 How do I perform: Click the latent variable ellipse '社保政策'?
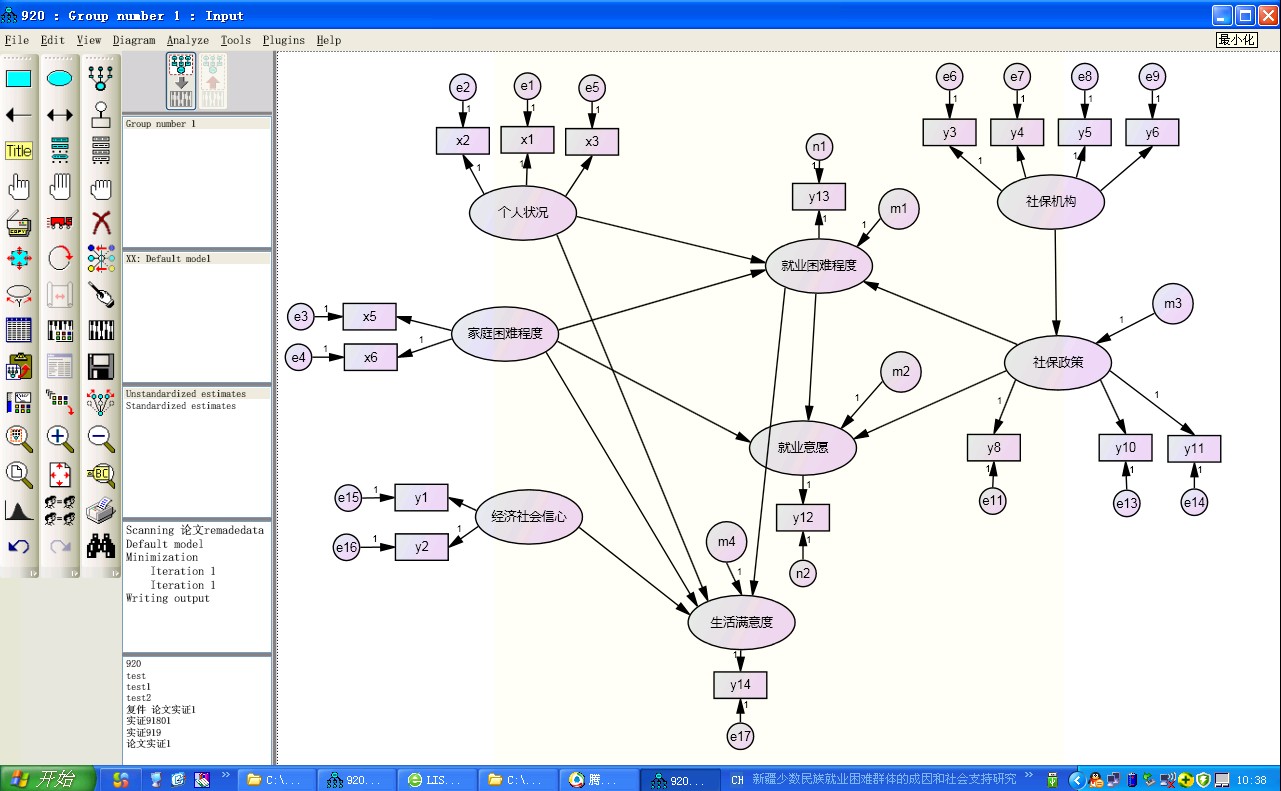(x=1058, y=362)
